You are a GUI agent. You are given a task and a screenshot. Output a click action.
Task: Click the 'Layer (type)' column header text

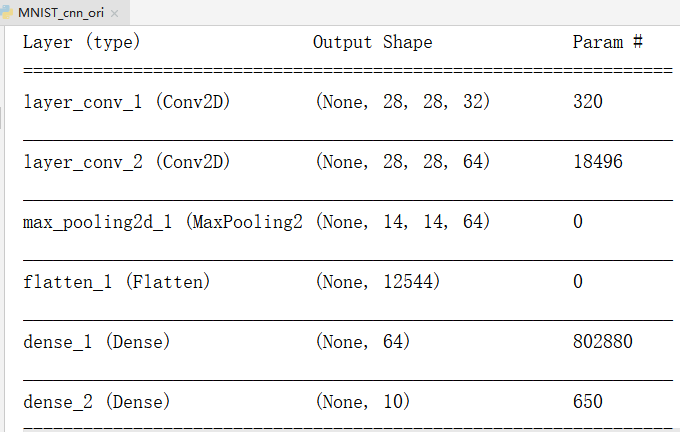[82, 42]
